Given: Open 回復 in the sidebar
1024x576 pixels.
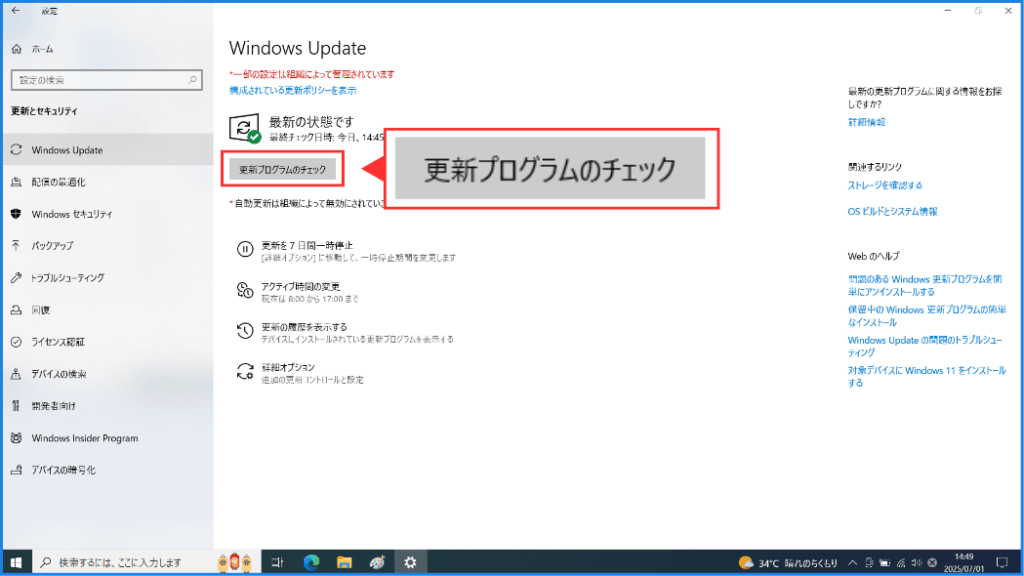Looking at the screenshot, I should tap(108, 310).
